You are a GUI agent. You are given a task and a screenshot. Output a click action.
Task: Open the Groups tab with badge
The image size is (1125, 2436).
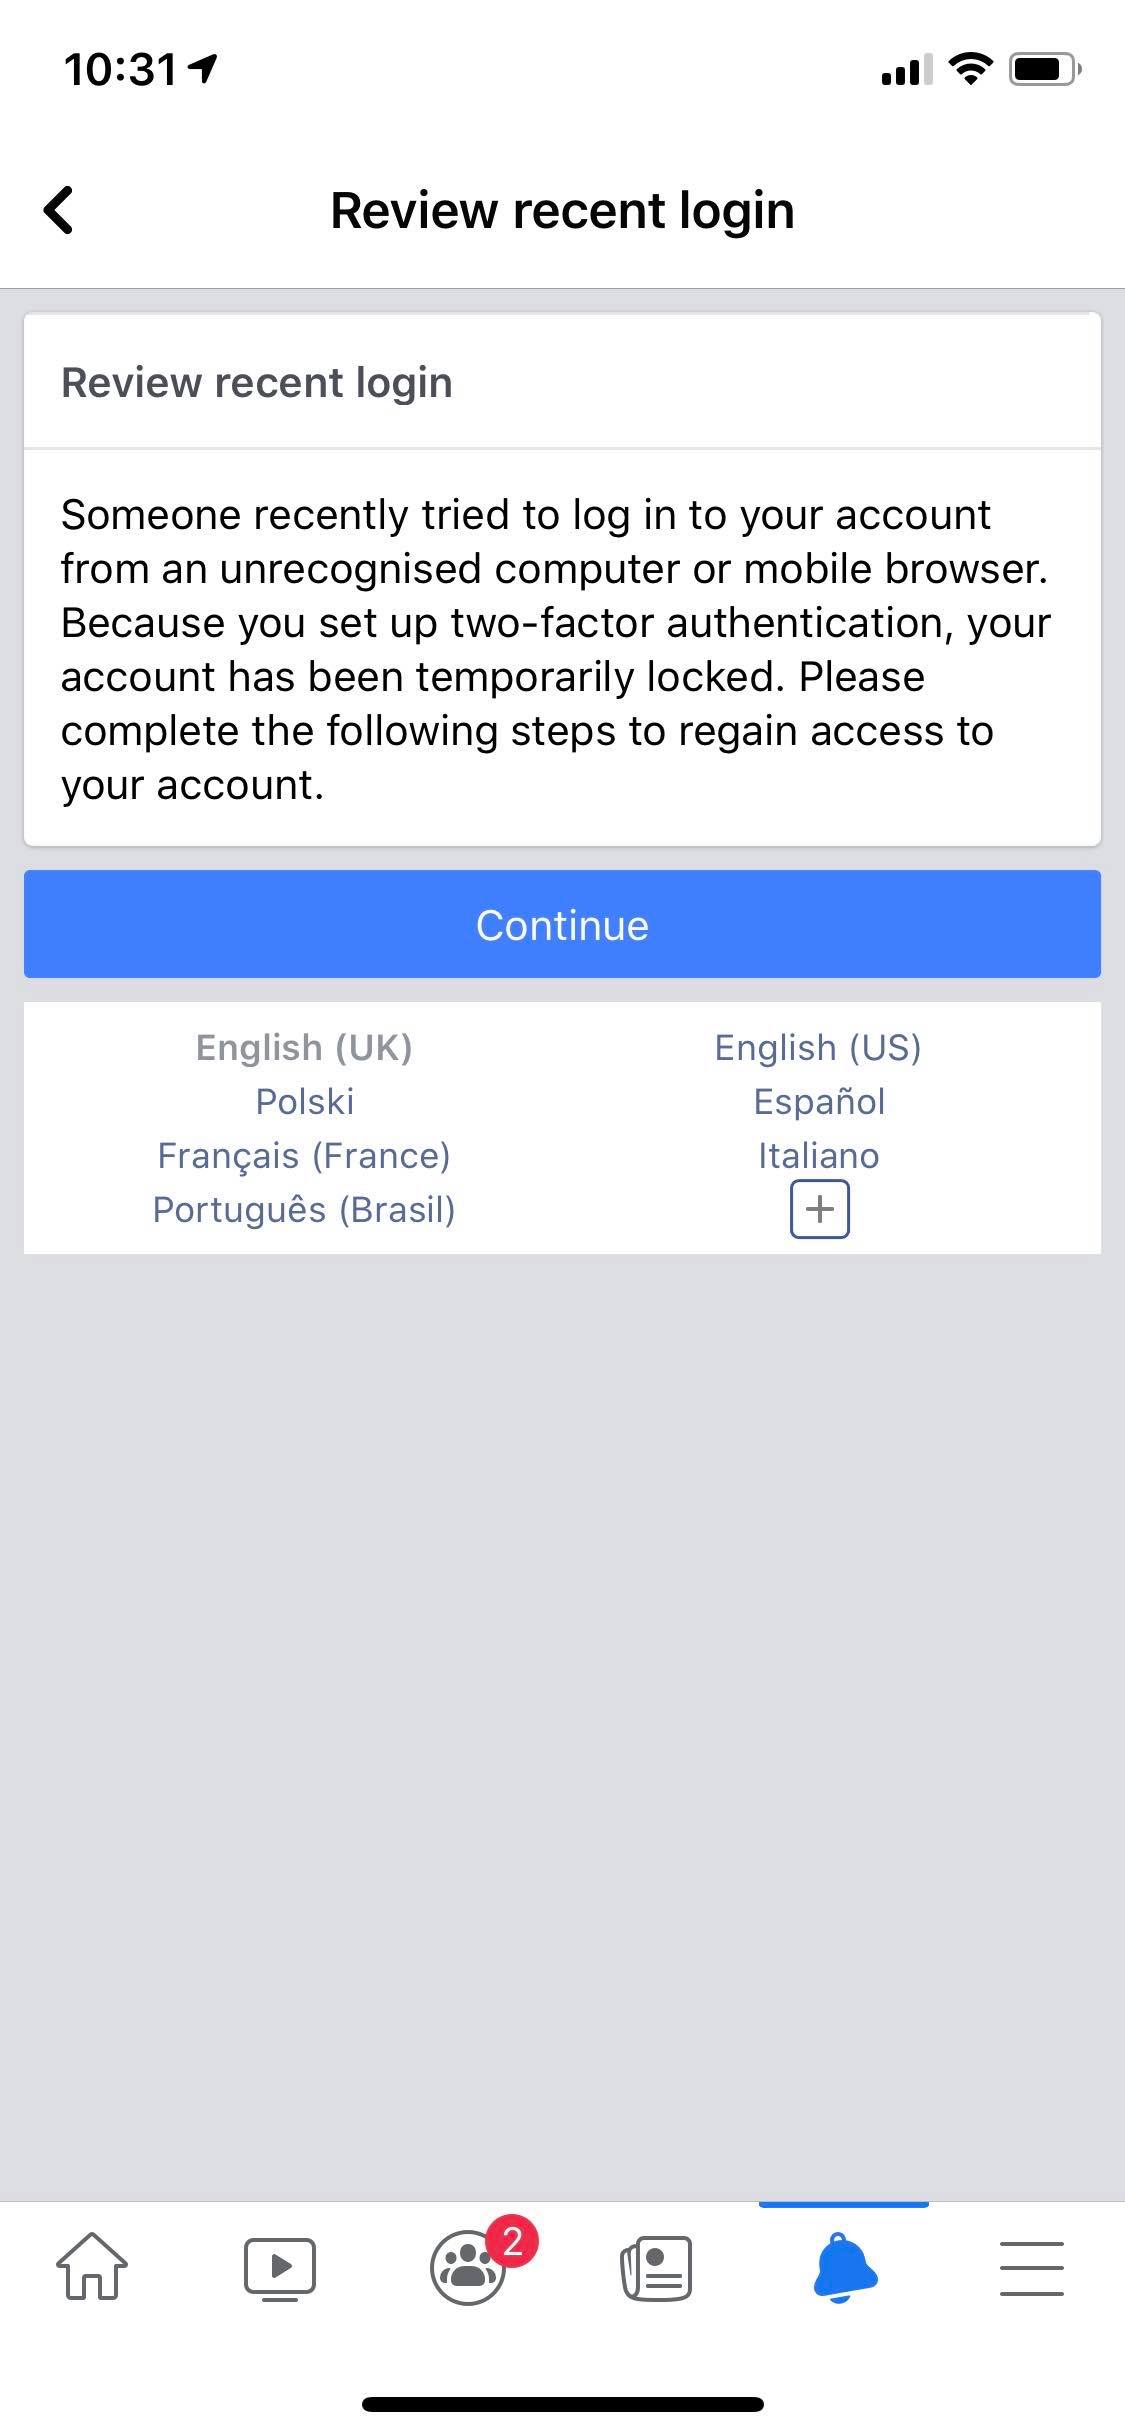click(x=468, y=2266)
